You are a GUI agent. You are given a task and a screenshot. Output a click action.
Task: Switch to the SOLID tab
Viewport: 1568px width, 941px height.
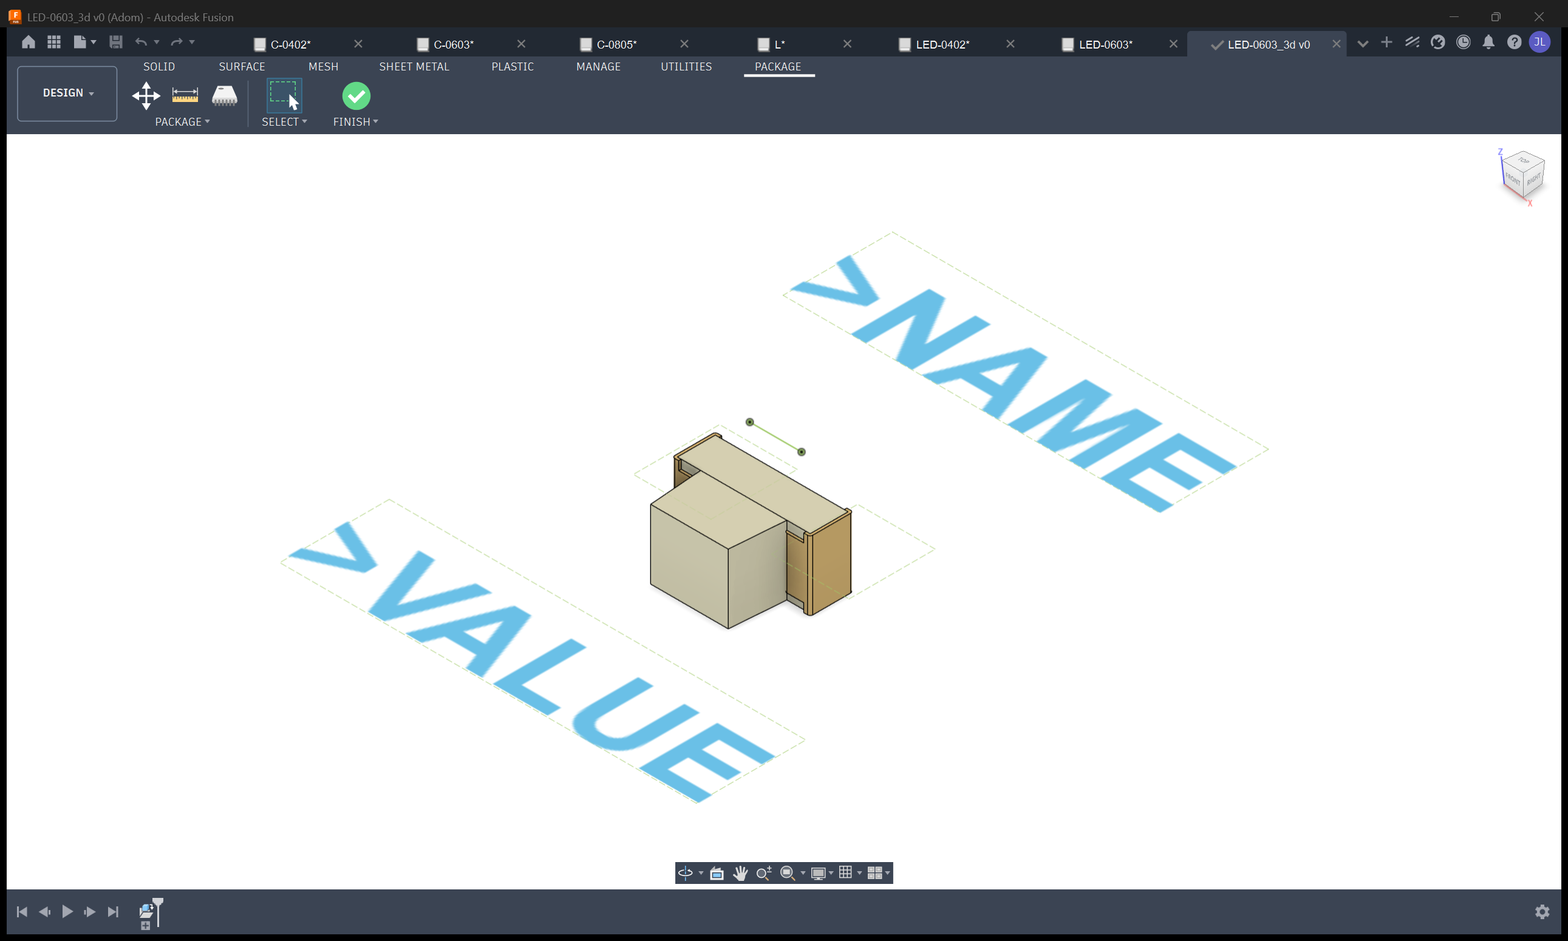pyautogui.click(x=159, y=67)
